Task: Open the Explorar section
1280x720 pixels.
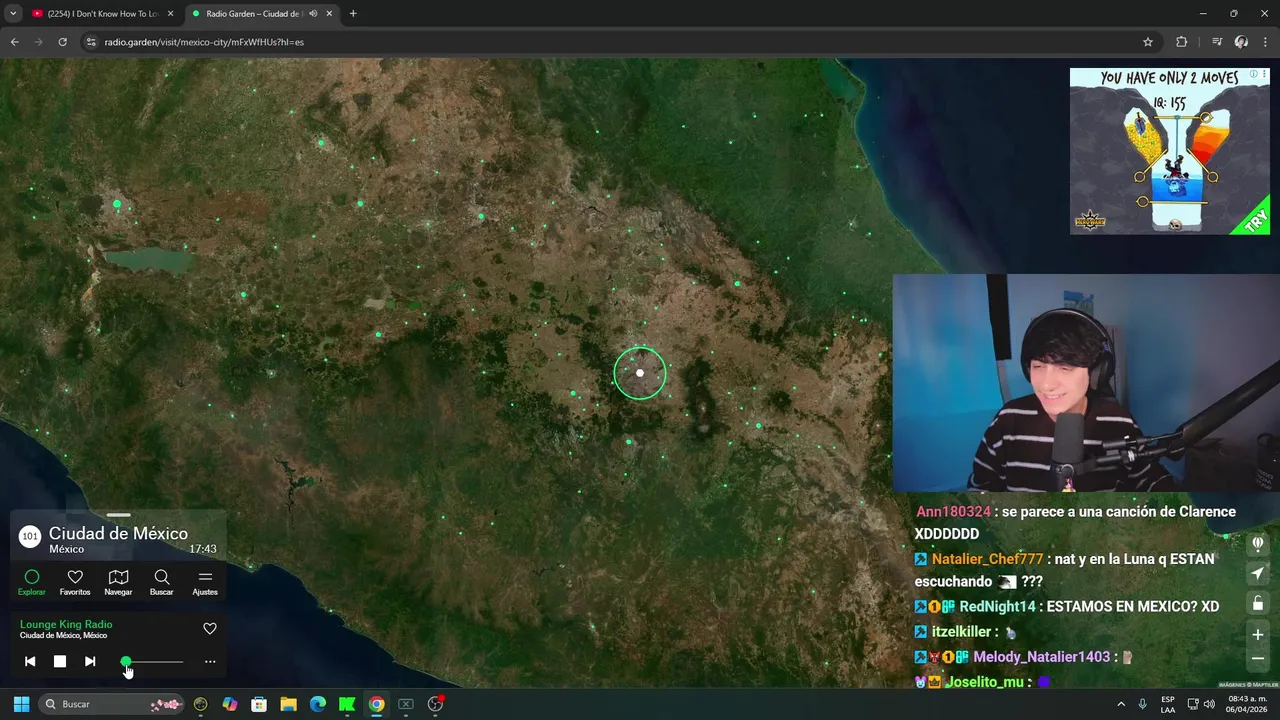Action: (32, 583)
